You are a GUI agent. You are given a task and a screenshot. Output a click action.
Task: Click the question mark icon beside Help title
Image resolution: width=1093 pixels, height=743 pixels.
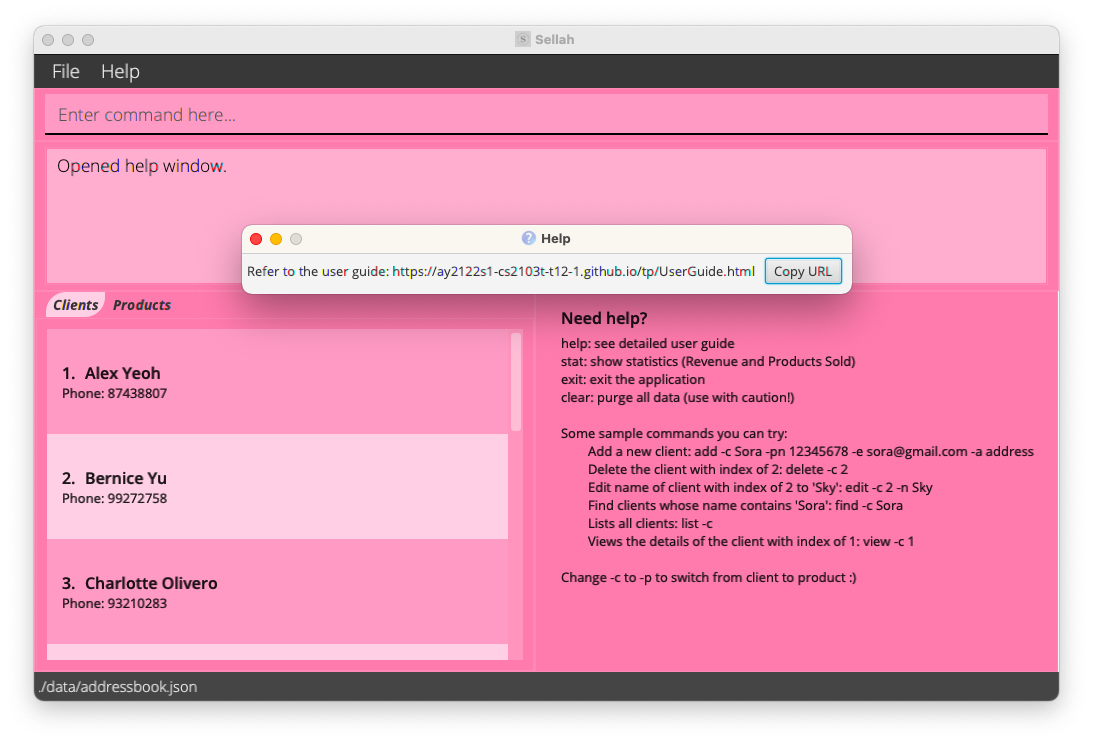pyautogui.click(x=529, y=238)
